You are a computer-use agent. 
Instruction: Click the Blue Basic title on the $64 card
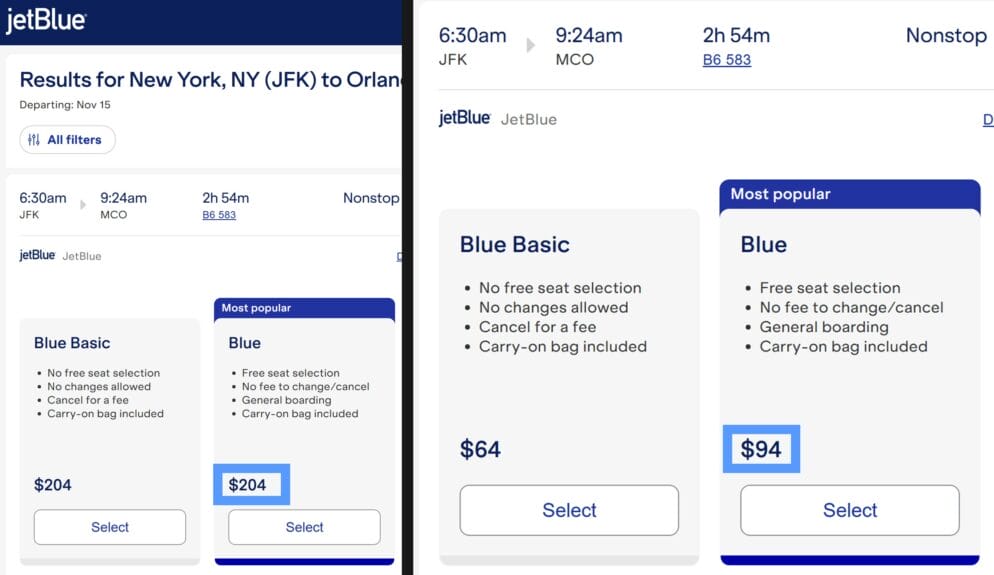pos(514,245)
